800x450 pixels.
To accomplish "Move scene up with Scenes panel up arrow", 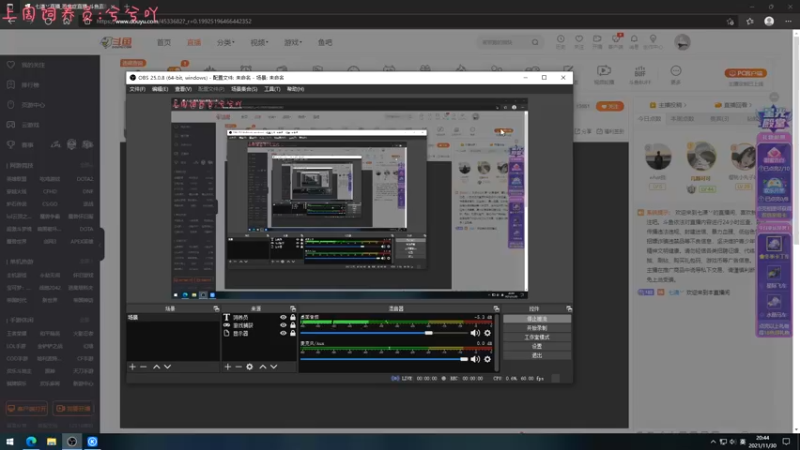I will [157, 367].
